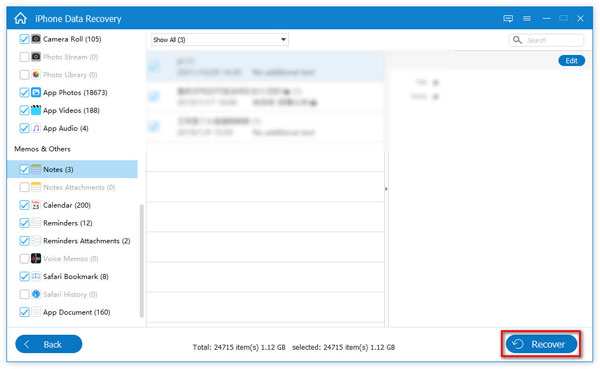The height and width of the screenshot is (369, 600).
Task: Click the App Audio music note icon
Action: [x=36, y=128]
